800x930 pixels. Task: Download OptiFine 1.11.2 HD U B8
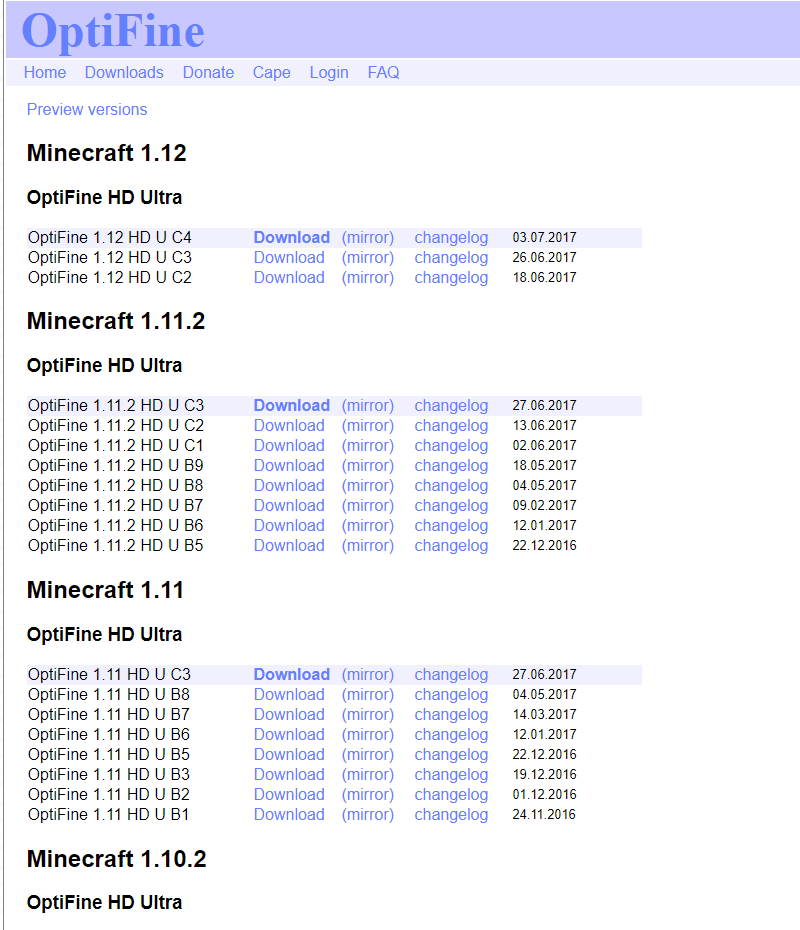(x=289, y=486)
